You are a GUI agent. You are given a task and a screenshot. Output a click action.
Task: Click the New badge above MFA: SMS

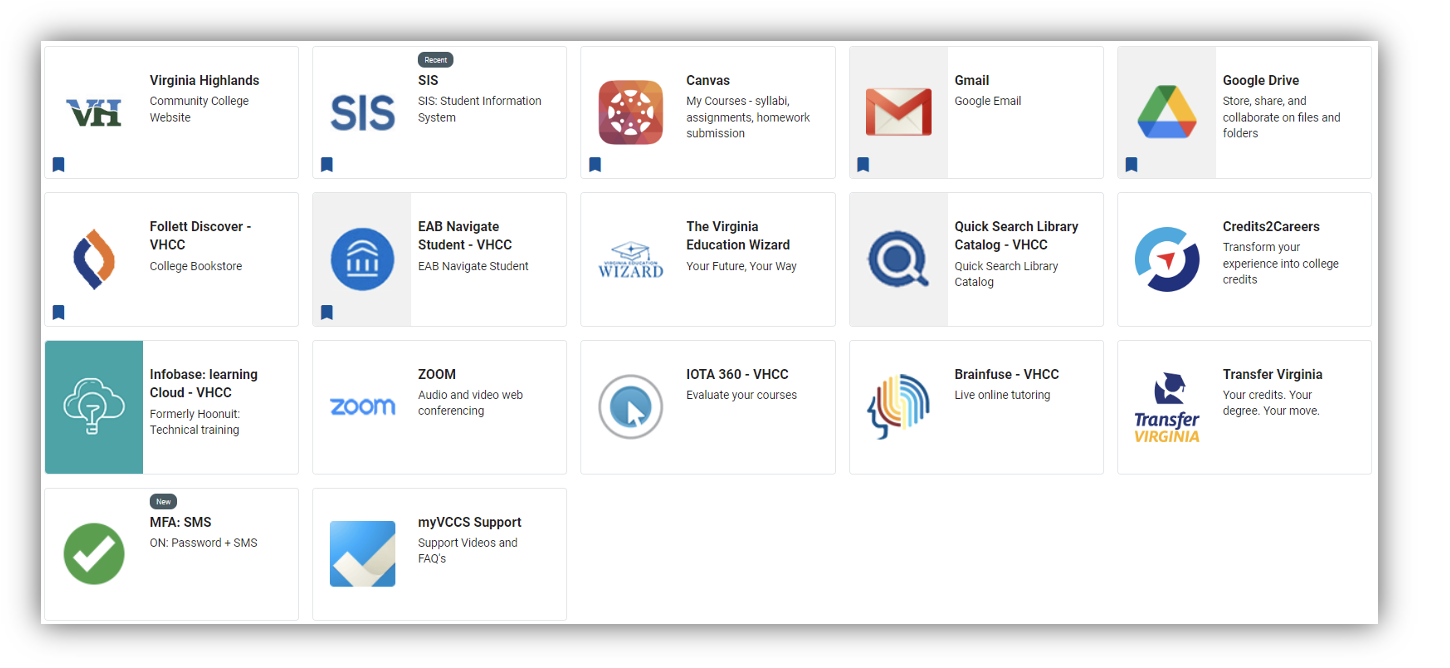tap(163, 502)
